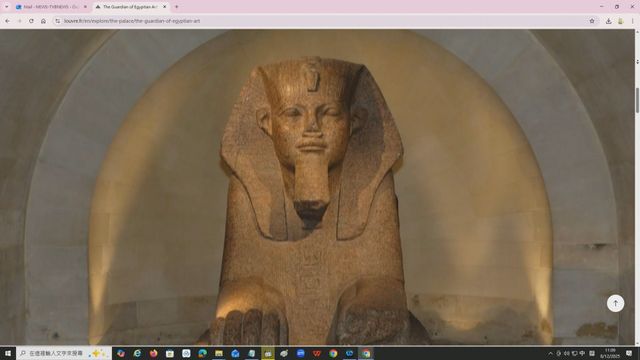The height and width of the screenshot is (360, 640).
Task: Open the input language indicator
Action: coord(582,353)
